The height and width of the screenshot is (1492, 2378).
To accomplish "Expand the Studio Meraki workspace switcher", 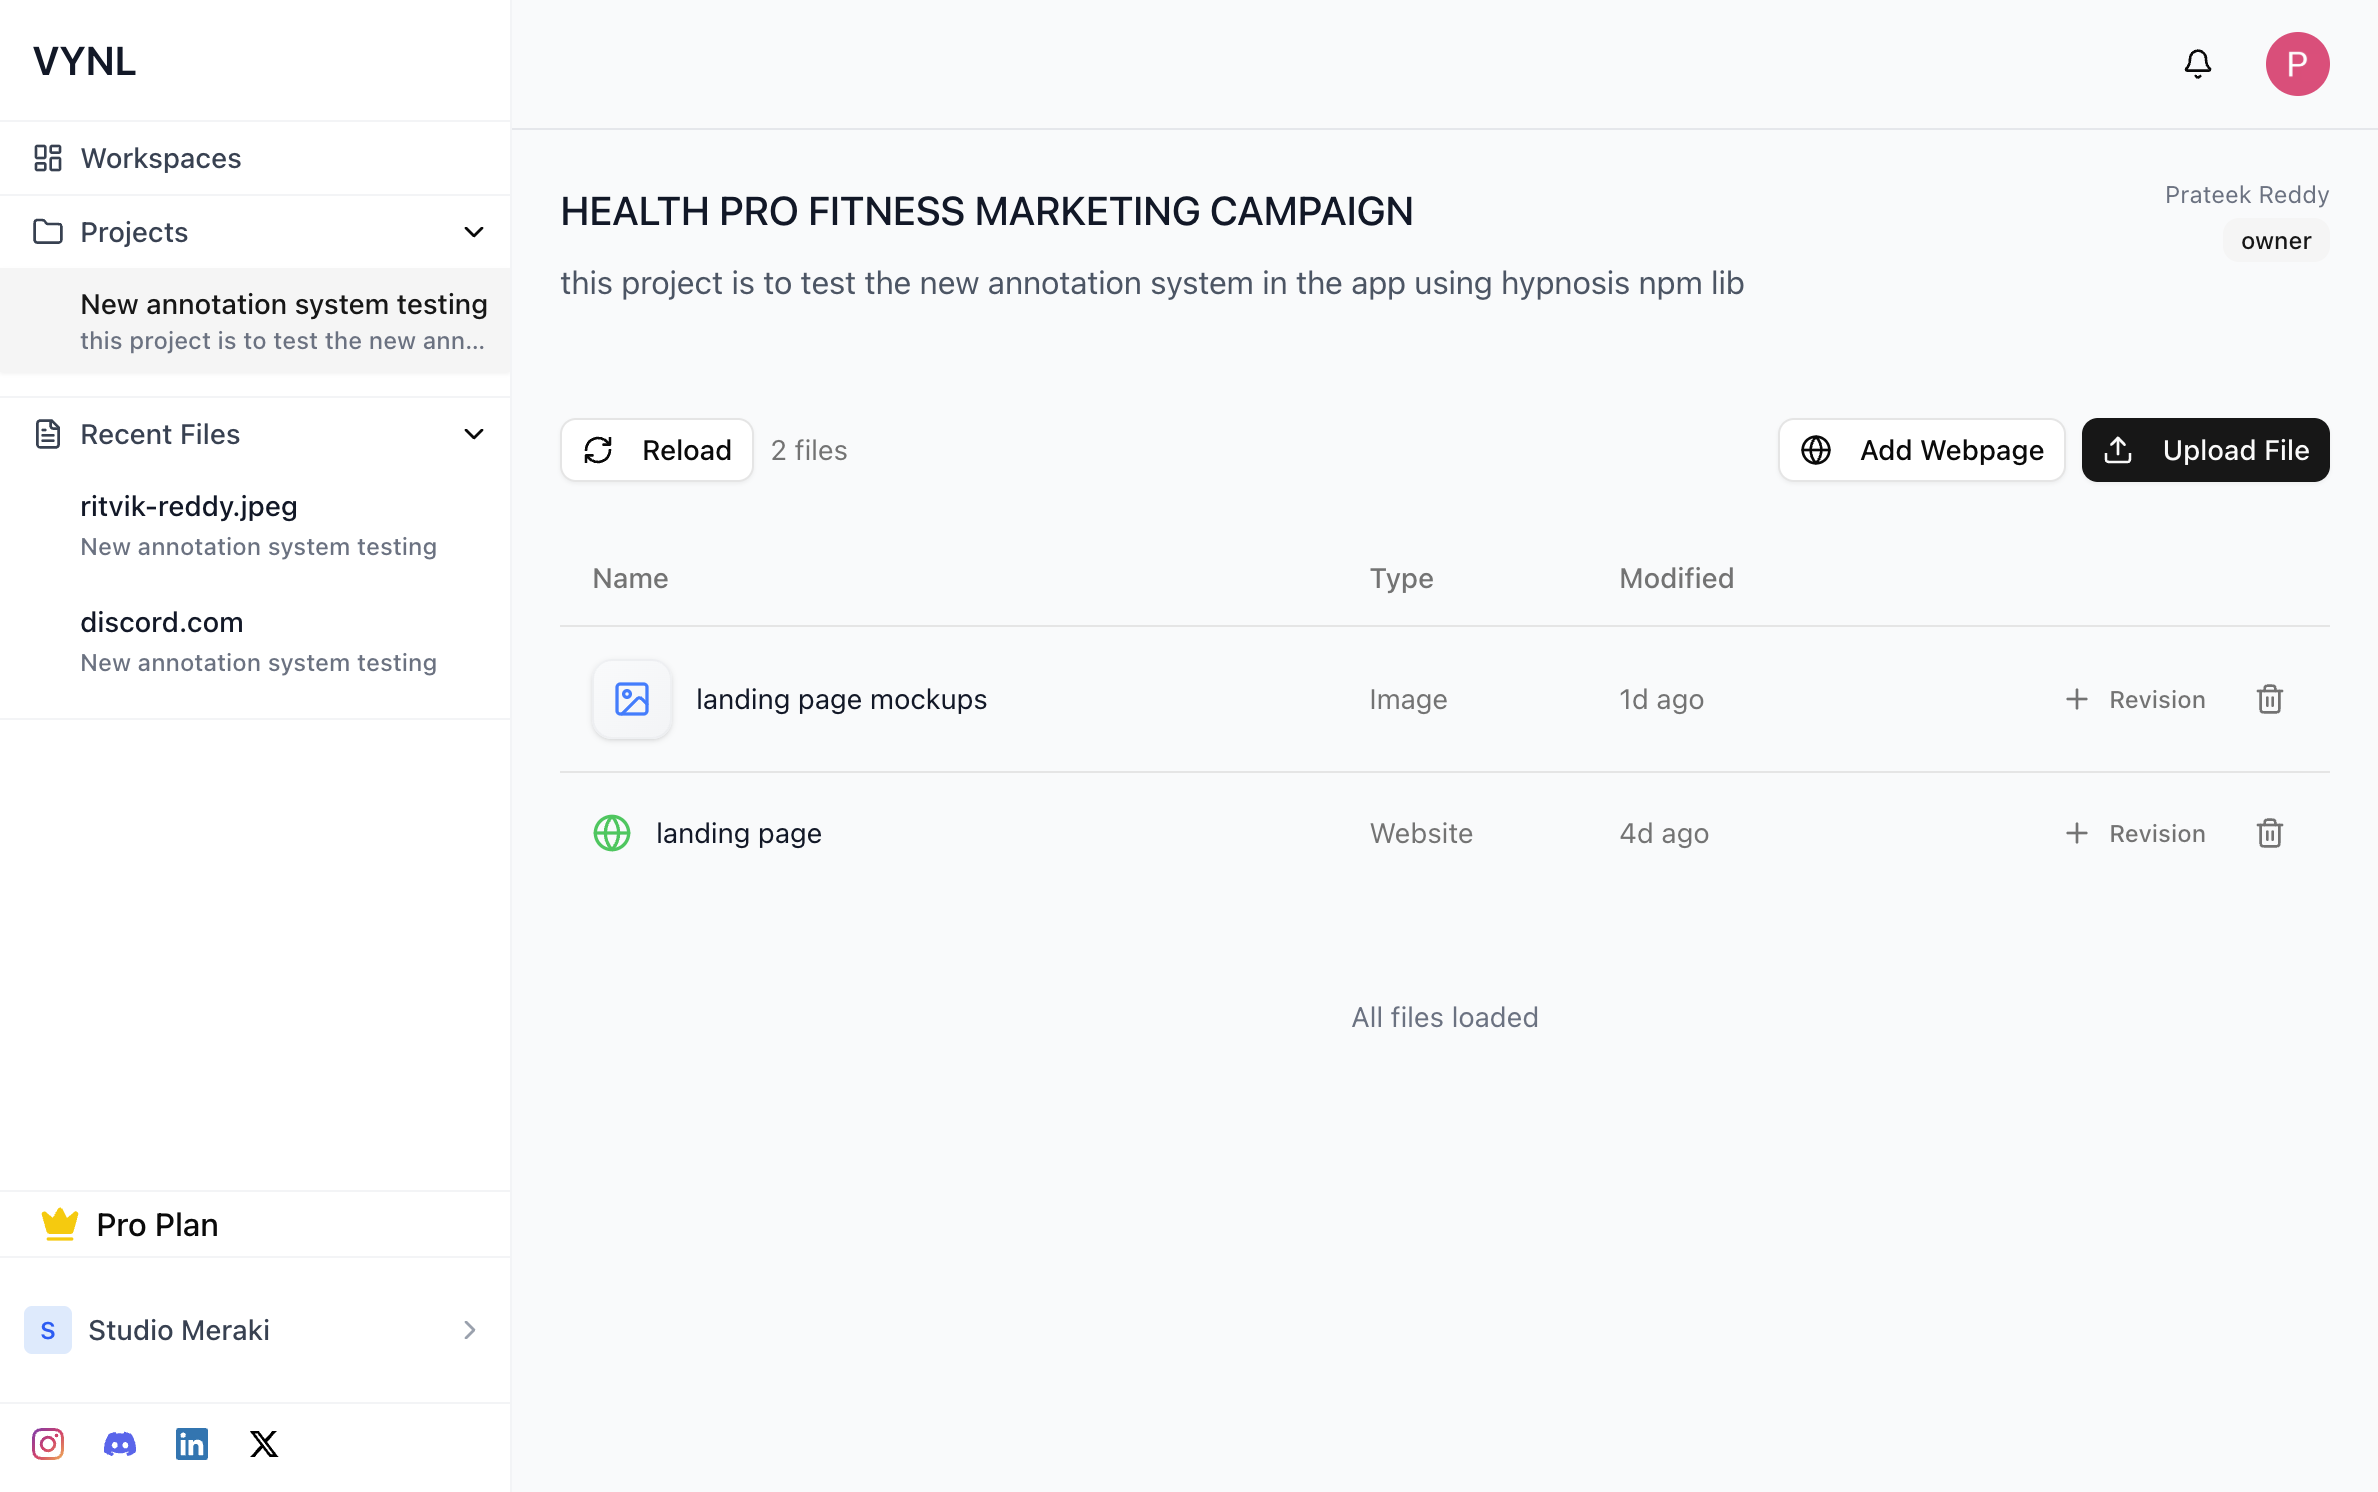I will coord(468,1329).
